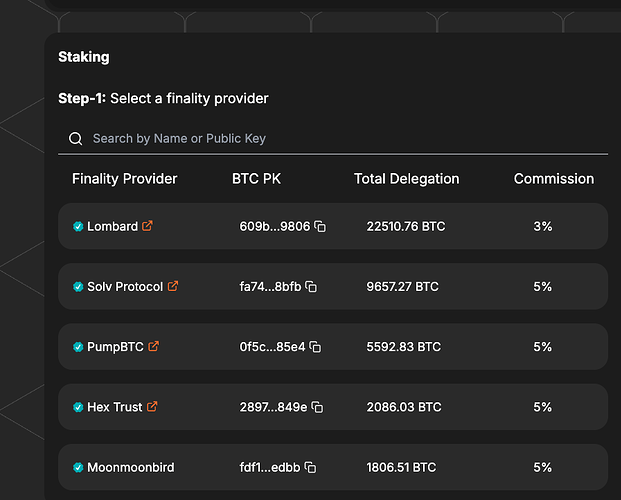The image size is (621, 500).
Task: Copy Moonmoonbird's BTC public key
Action: tap(310, 467)
